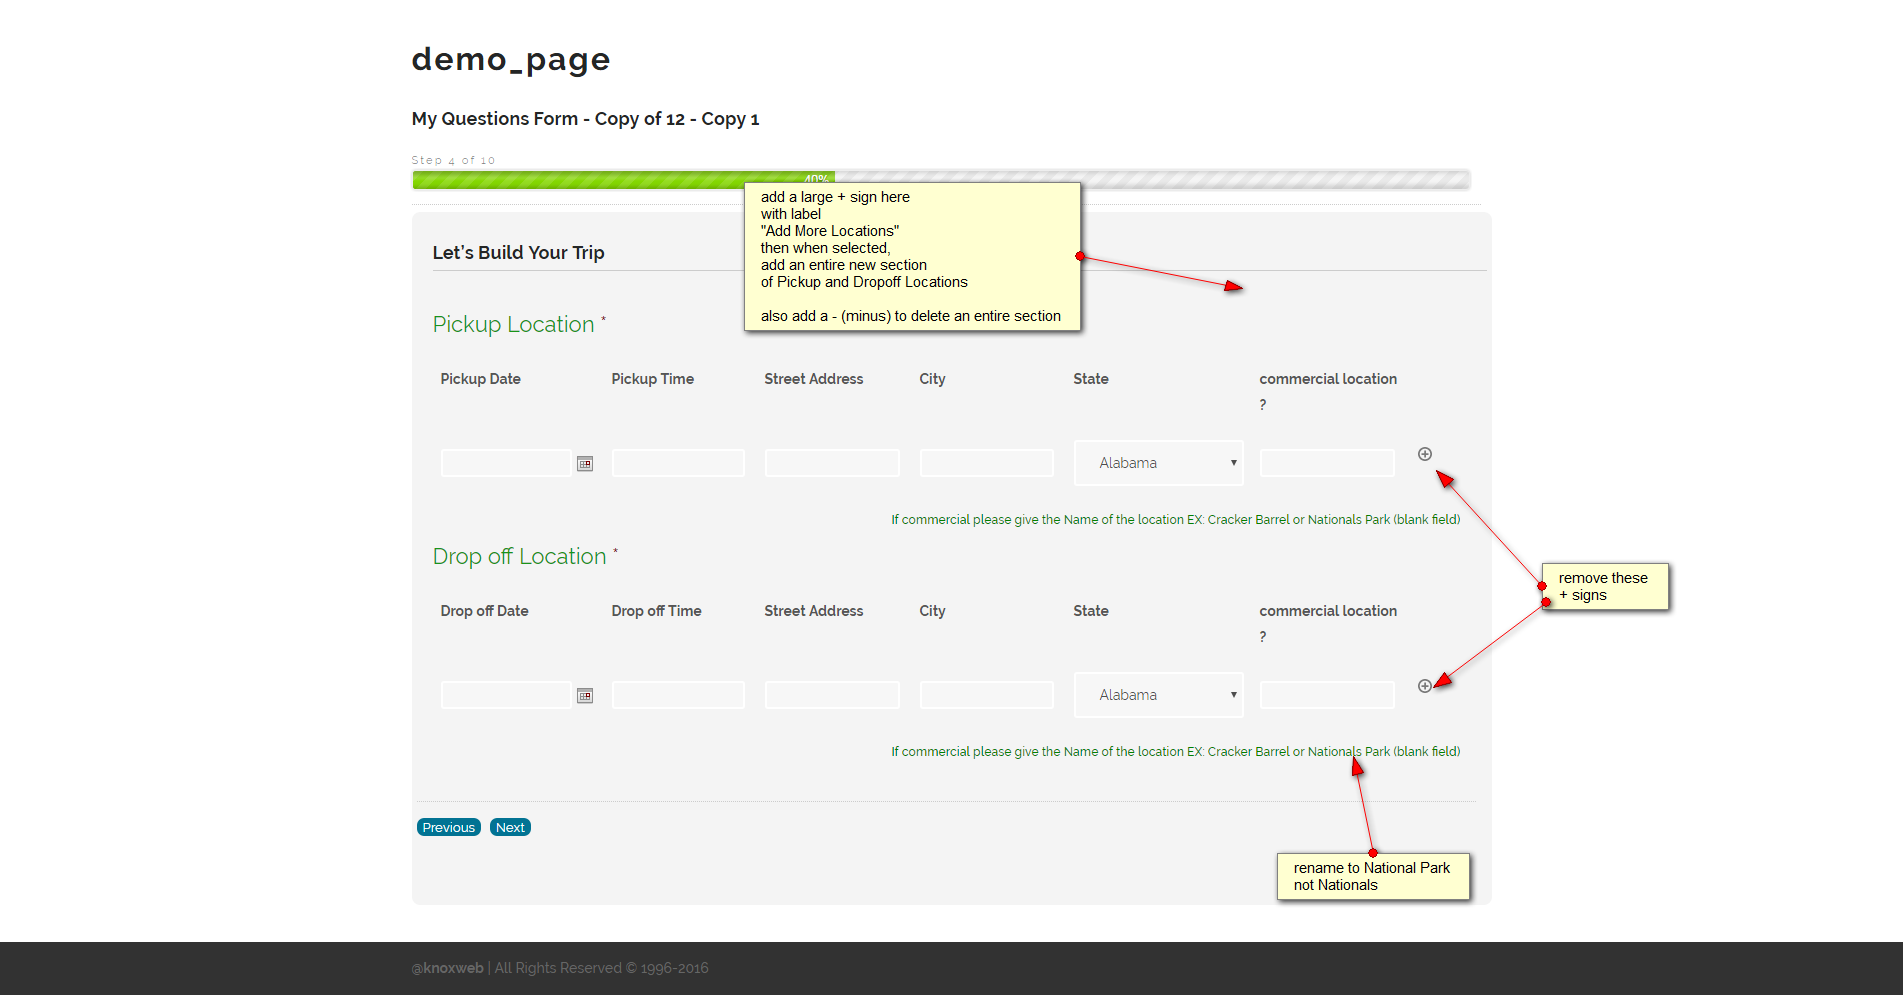Expand the Drop off Location State dropdown
This screenshot has height=995, width=1903.
(x=1159, y=695)
